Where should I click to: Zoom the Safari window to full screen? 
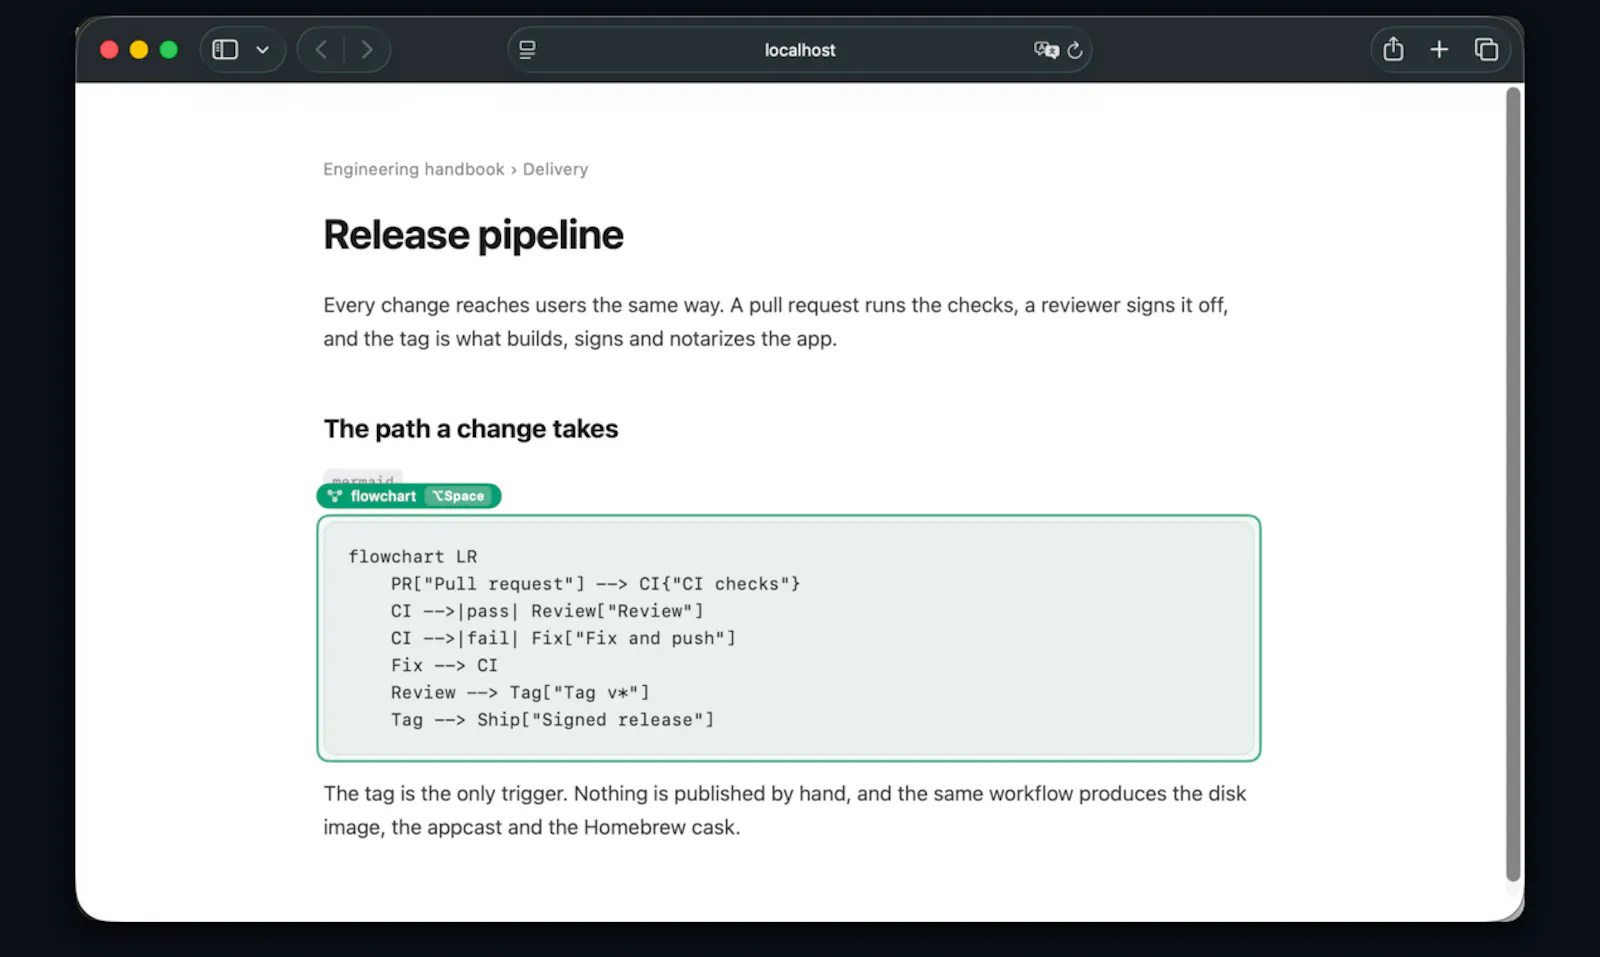(x=169, y=50)
